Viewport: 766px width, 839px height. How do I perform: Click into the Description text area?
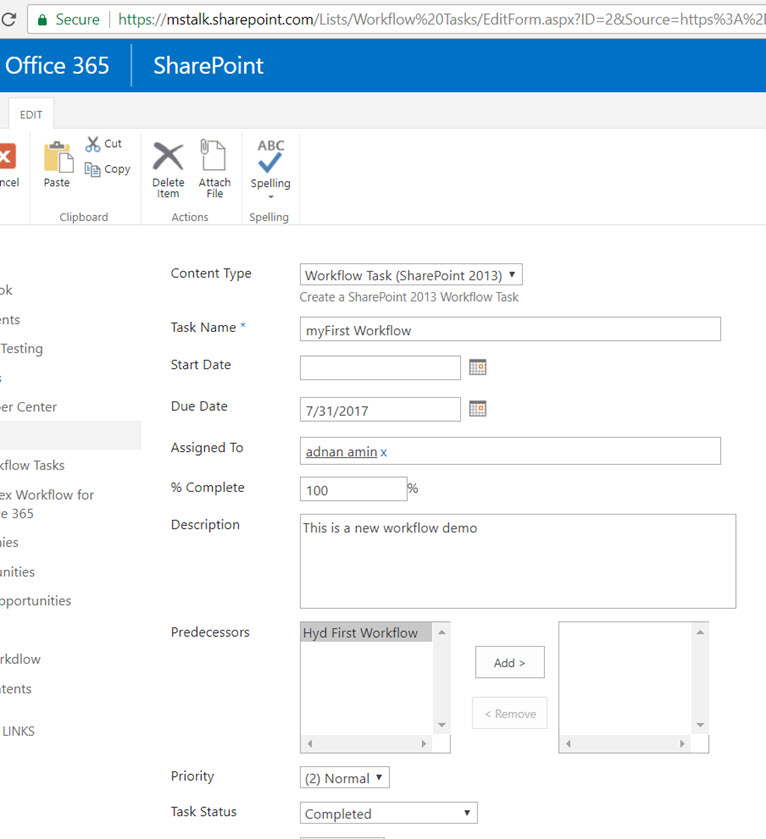(x=518, y=561)
